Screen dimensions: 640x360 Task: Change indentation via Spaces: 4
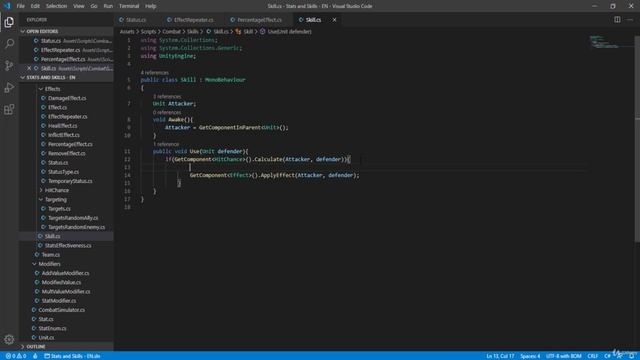tap(530, 356)
